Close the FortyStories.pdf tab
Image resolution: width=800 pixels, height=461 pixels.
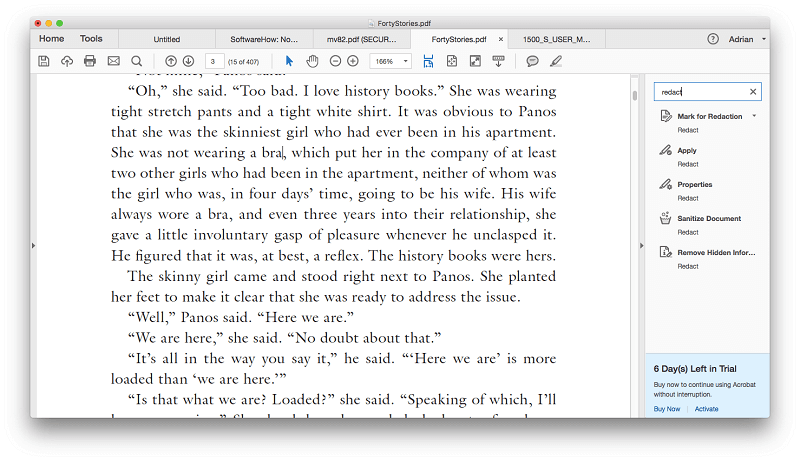pyautogui.click(x=501, y=39)
